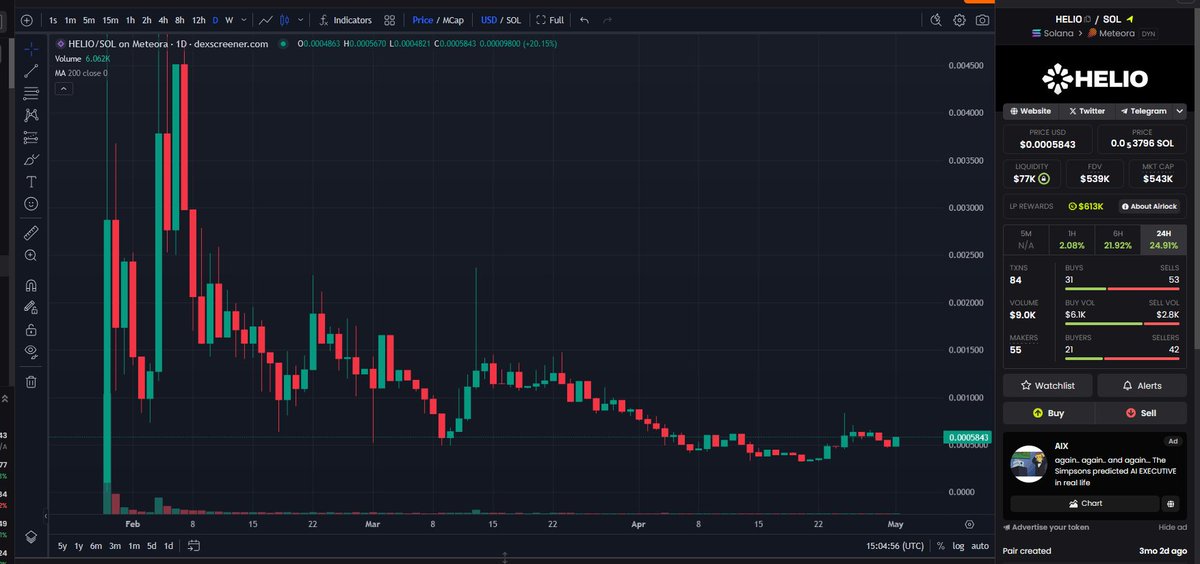Set chart interval to 1s
Viewport: 1200px width, 564px height.
pos(53,20)
